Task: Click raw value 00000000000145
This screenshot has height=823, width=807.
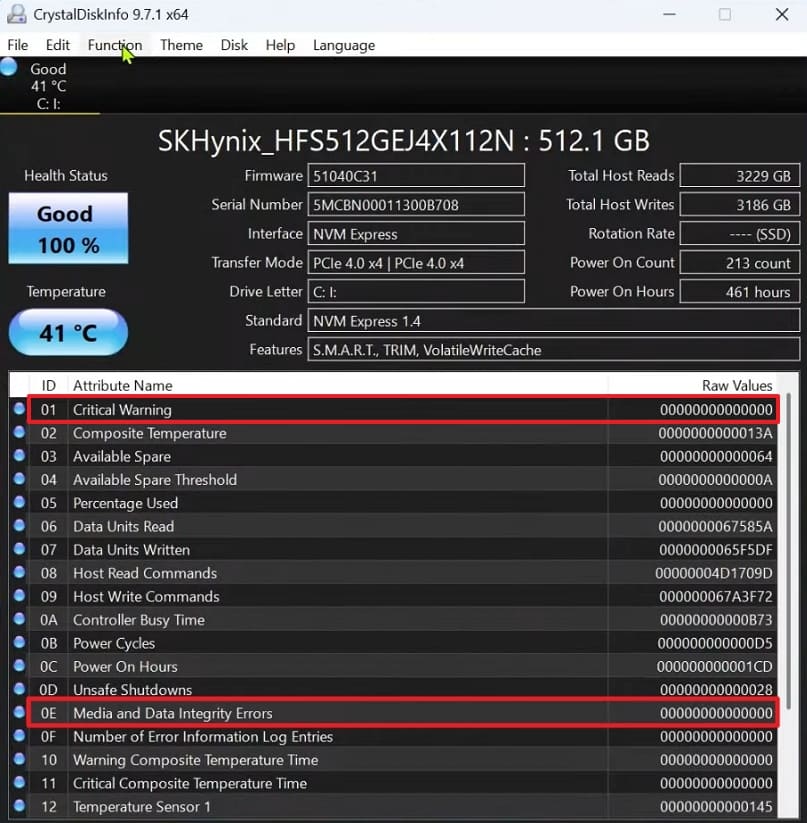Action: [x=716, y=806]
